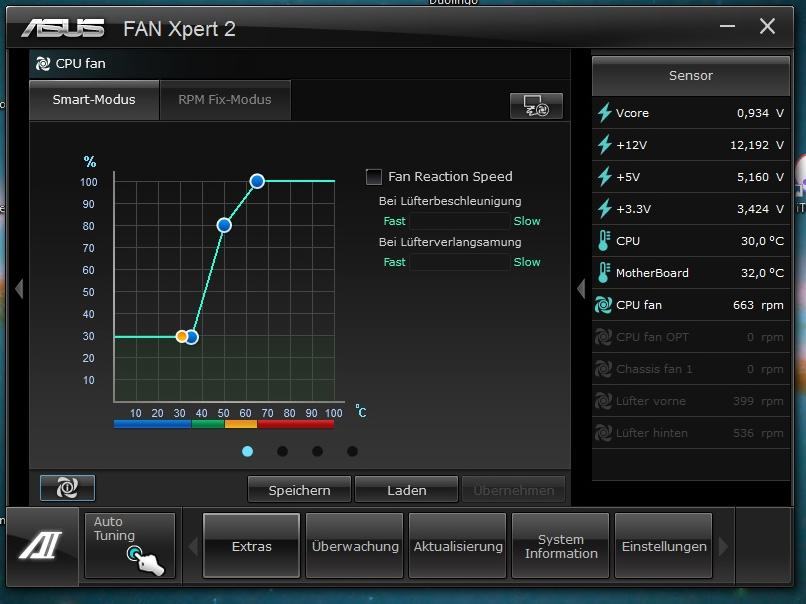Click the Lüfterverlangsamung Fast-Slow slider
This screenshot has width=806, height=604.
click(x=460, y=262)
